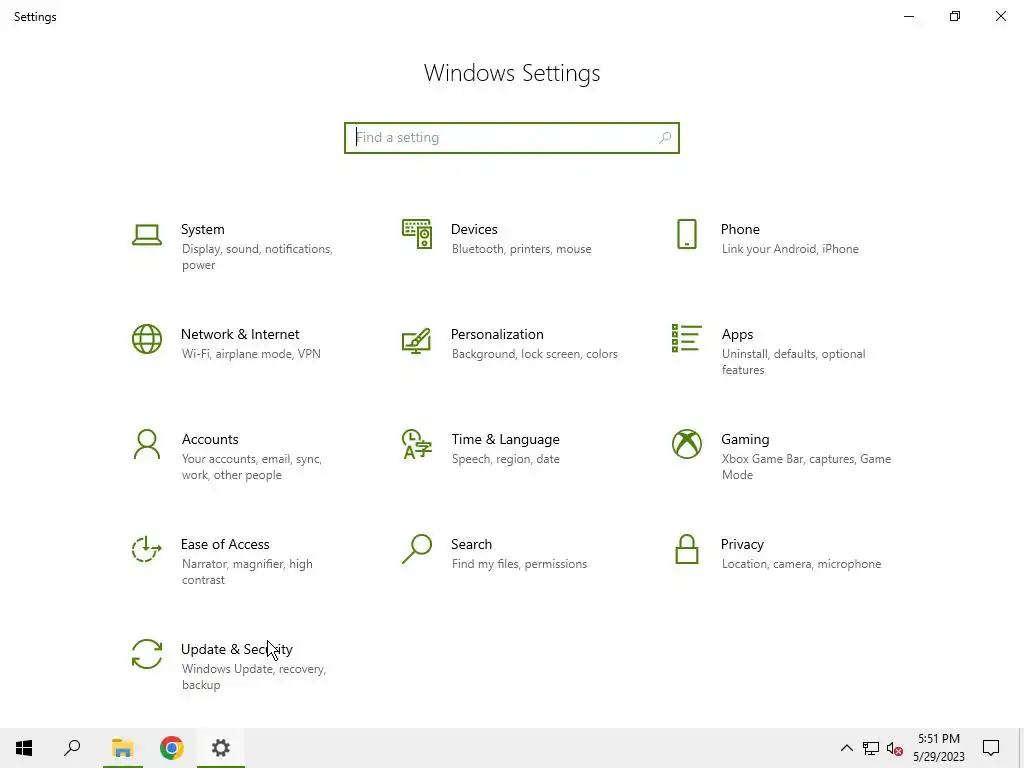The width and height of the screenshot is (1024, 768).
Task: Go to the Accounts title
Action: click(210, 440)
